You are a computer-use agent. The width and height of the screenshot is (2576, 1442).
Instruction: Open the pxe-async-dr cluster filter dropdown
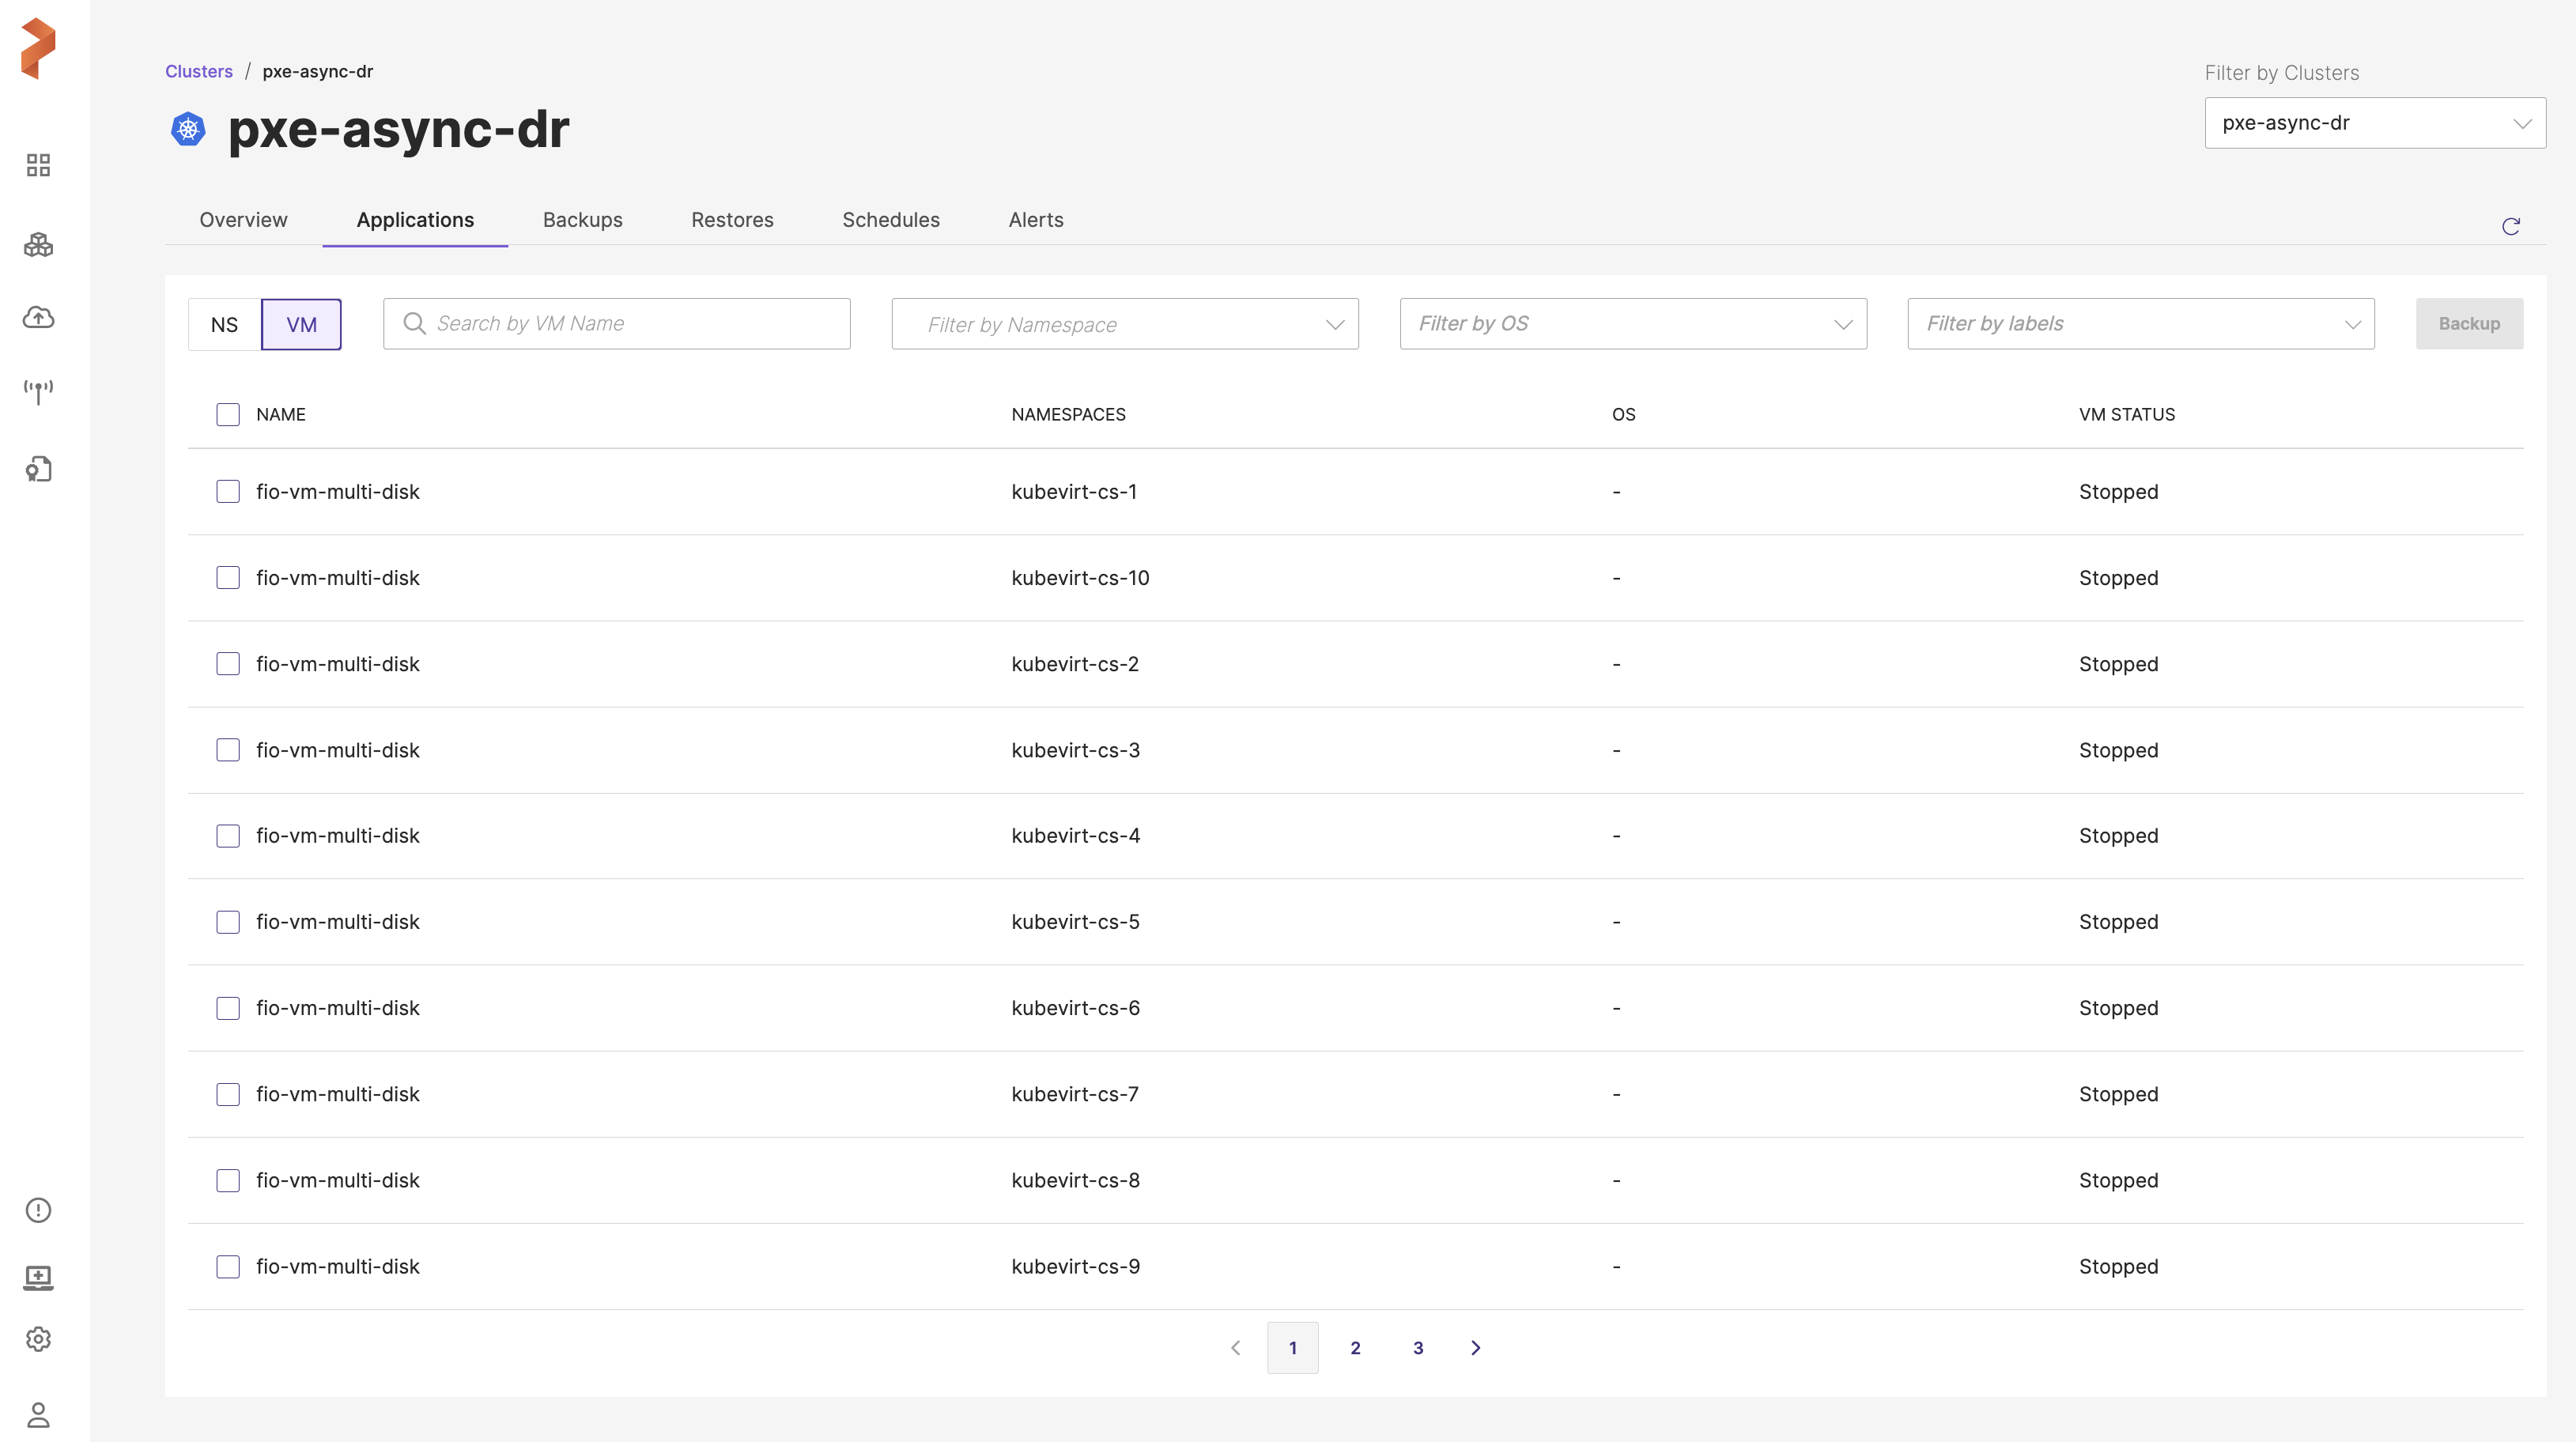[2374, 123]
